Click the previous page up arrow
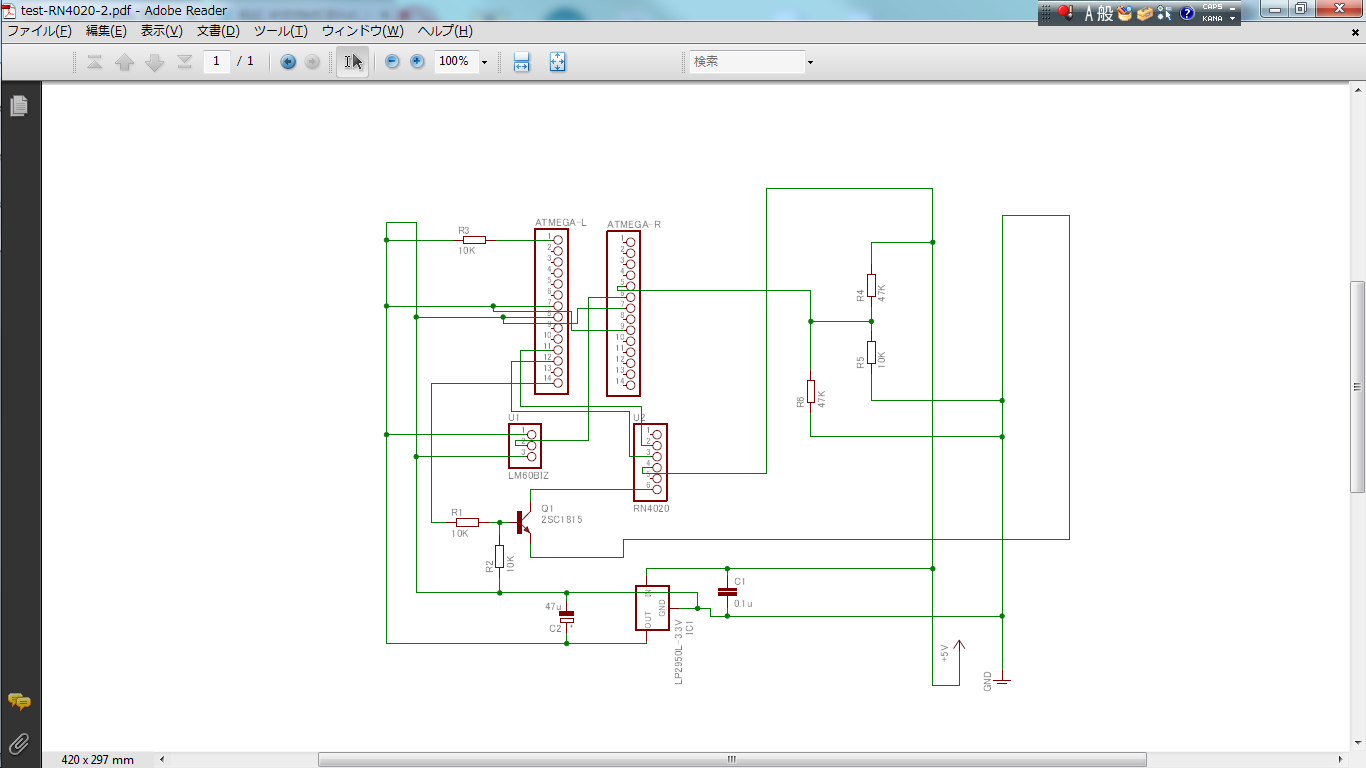This screenshot has width=1366, height=768. (124, 62)
